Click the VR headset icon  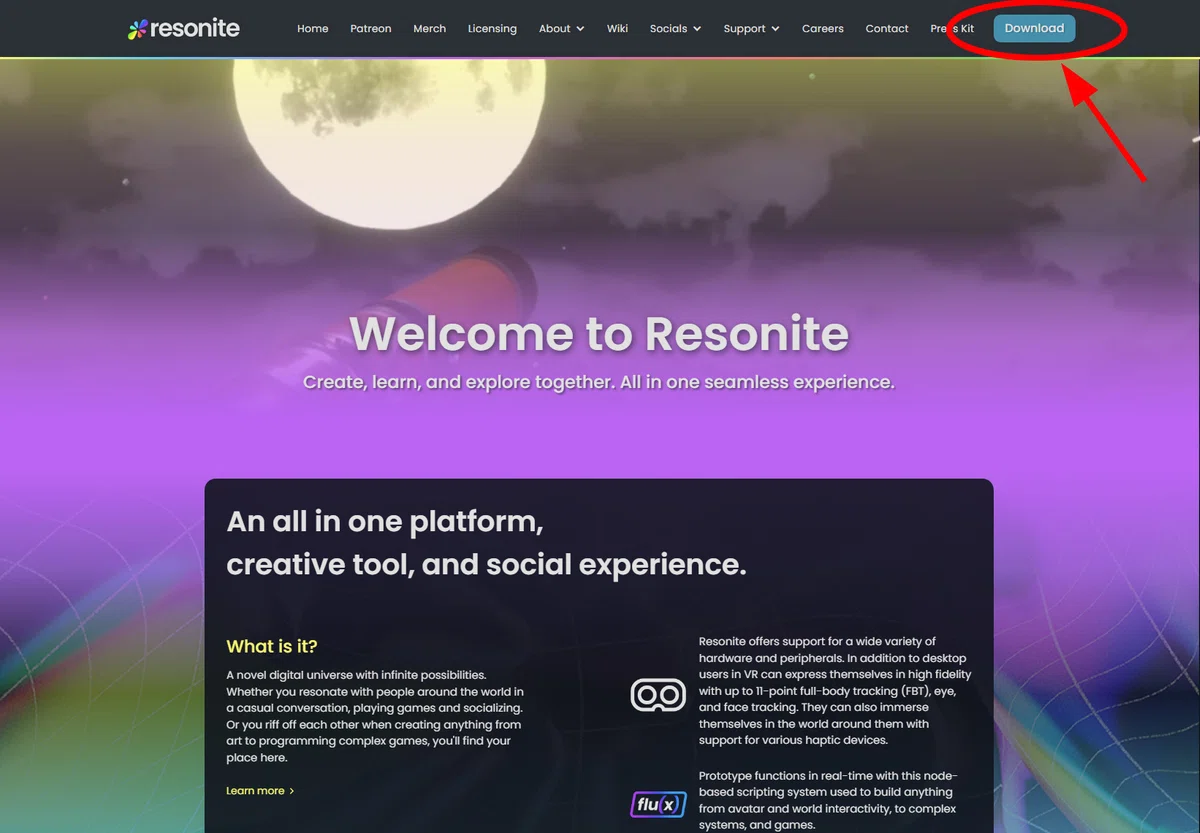coord(658,694)
